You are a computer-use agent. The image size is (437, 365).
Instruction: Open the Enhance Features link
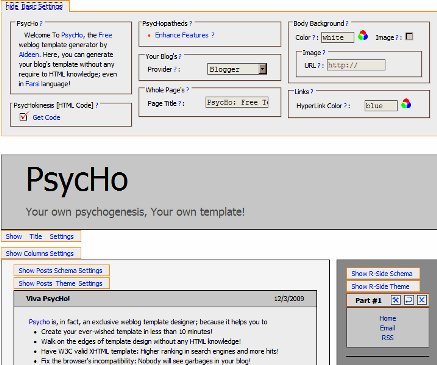pyautogui.click(x=182, y=35)
